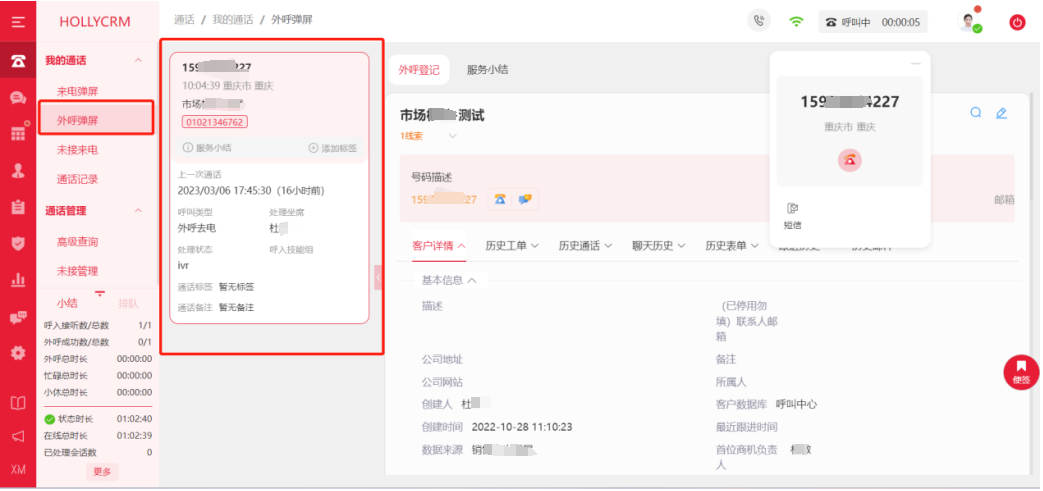Click the red power logout button
1043x491 pixels.
coord(1018,22)
